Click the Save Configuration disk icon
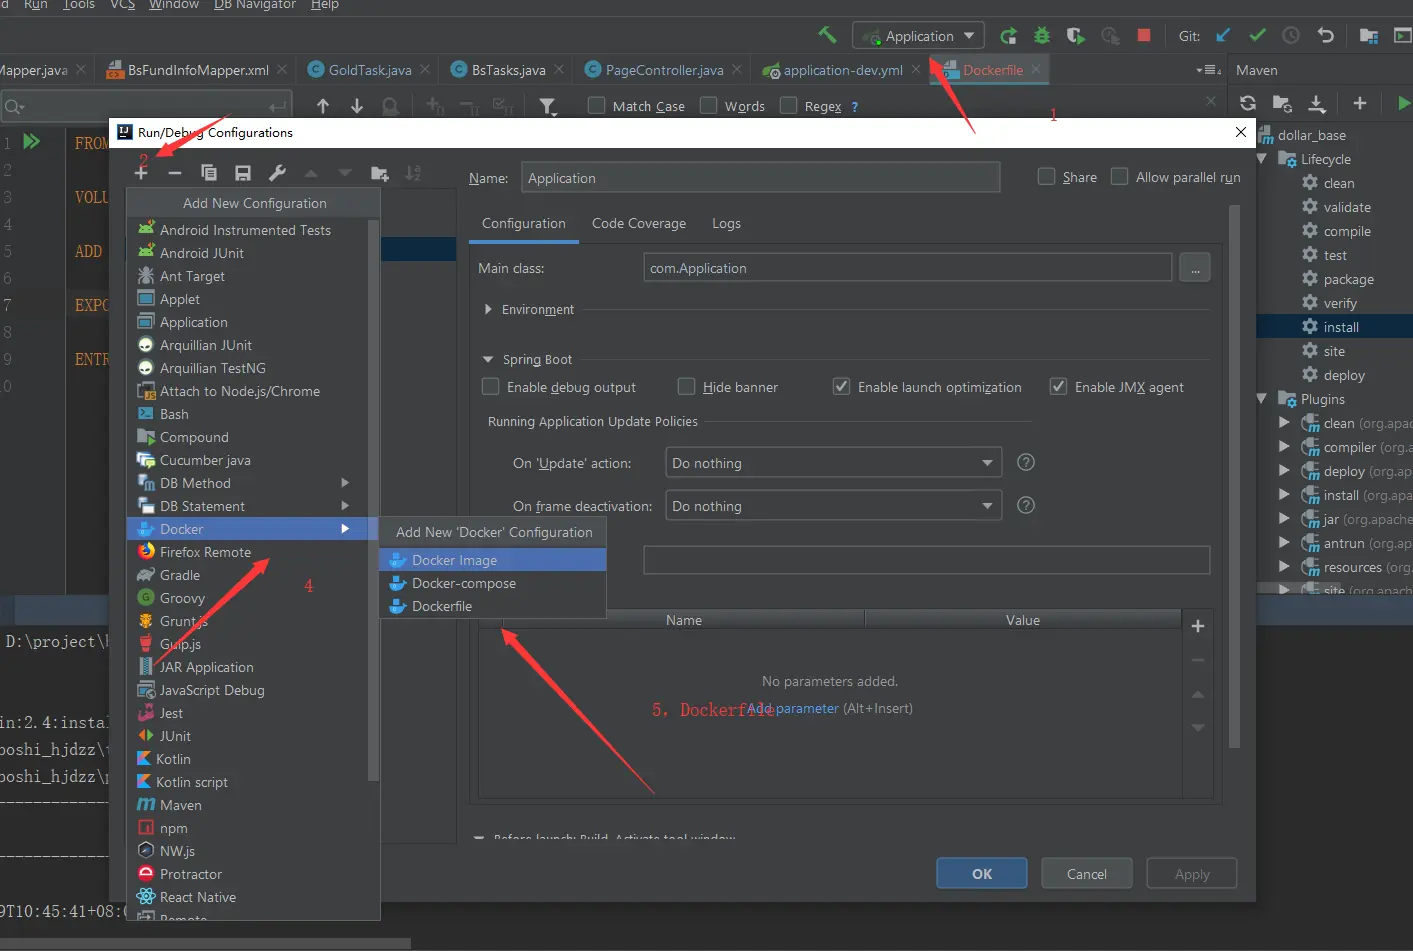 coord(242,173)
